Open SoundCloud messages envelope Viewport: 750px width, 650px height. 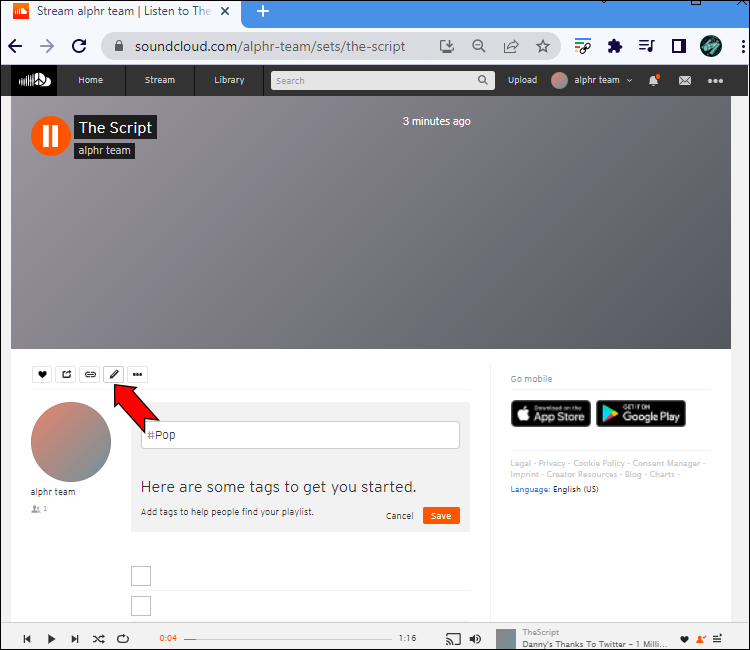tap(684, 80)
